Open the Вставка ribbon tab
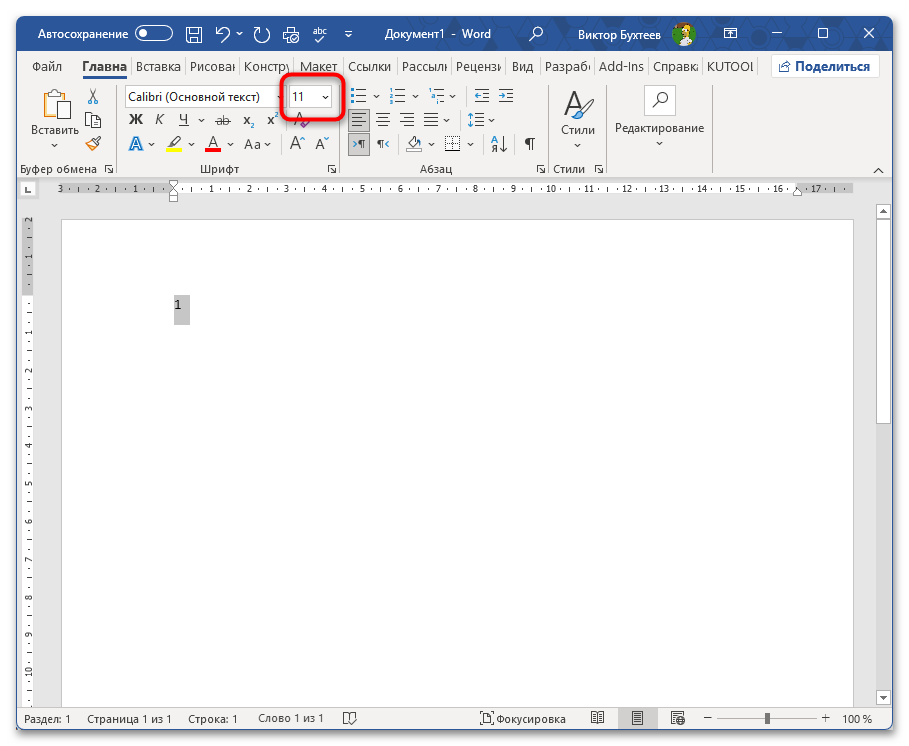The height and width of the screenshot is (746, 909). (158, 67)
